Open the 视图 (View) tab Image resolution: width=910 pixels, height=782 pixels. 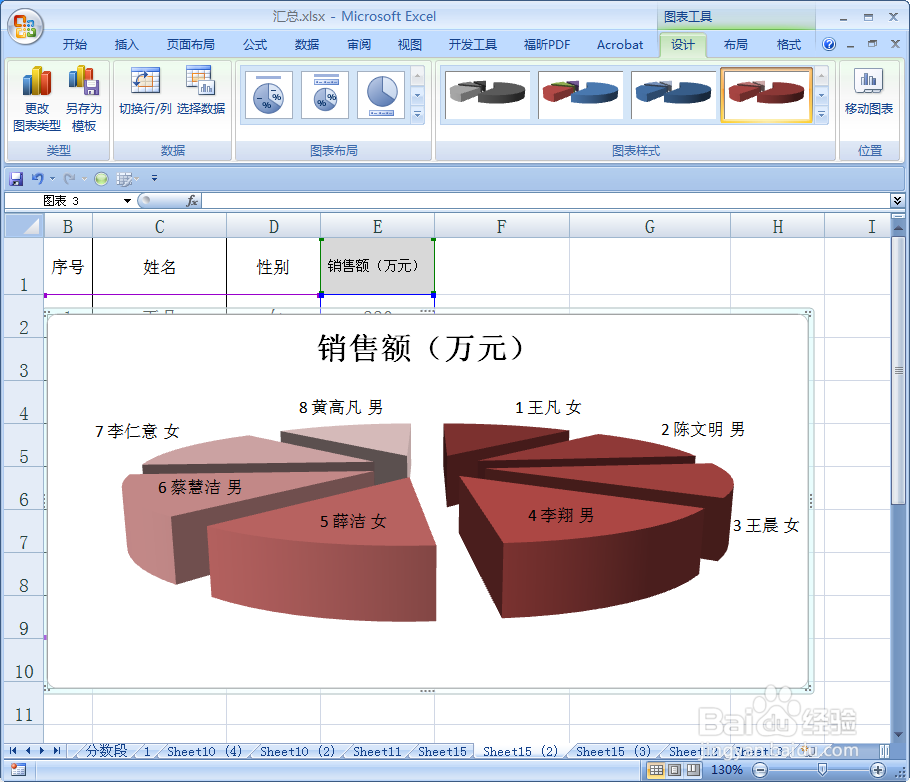coord(410,45)
